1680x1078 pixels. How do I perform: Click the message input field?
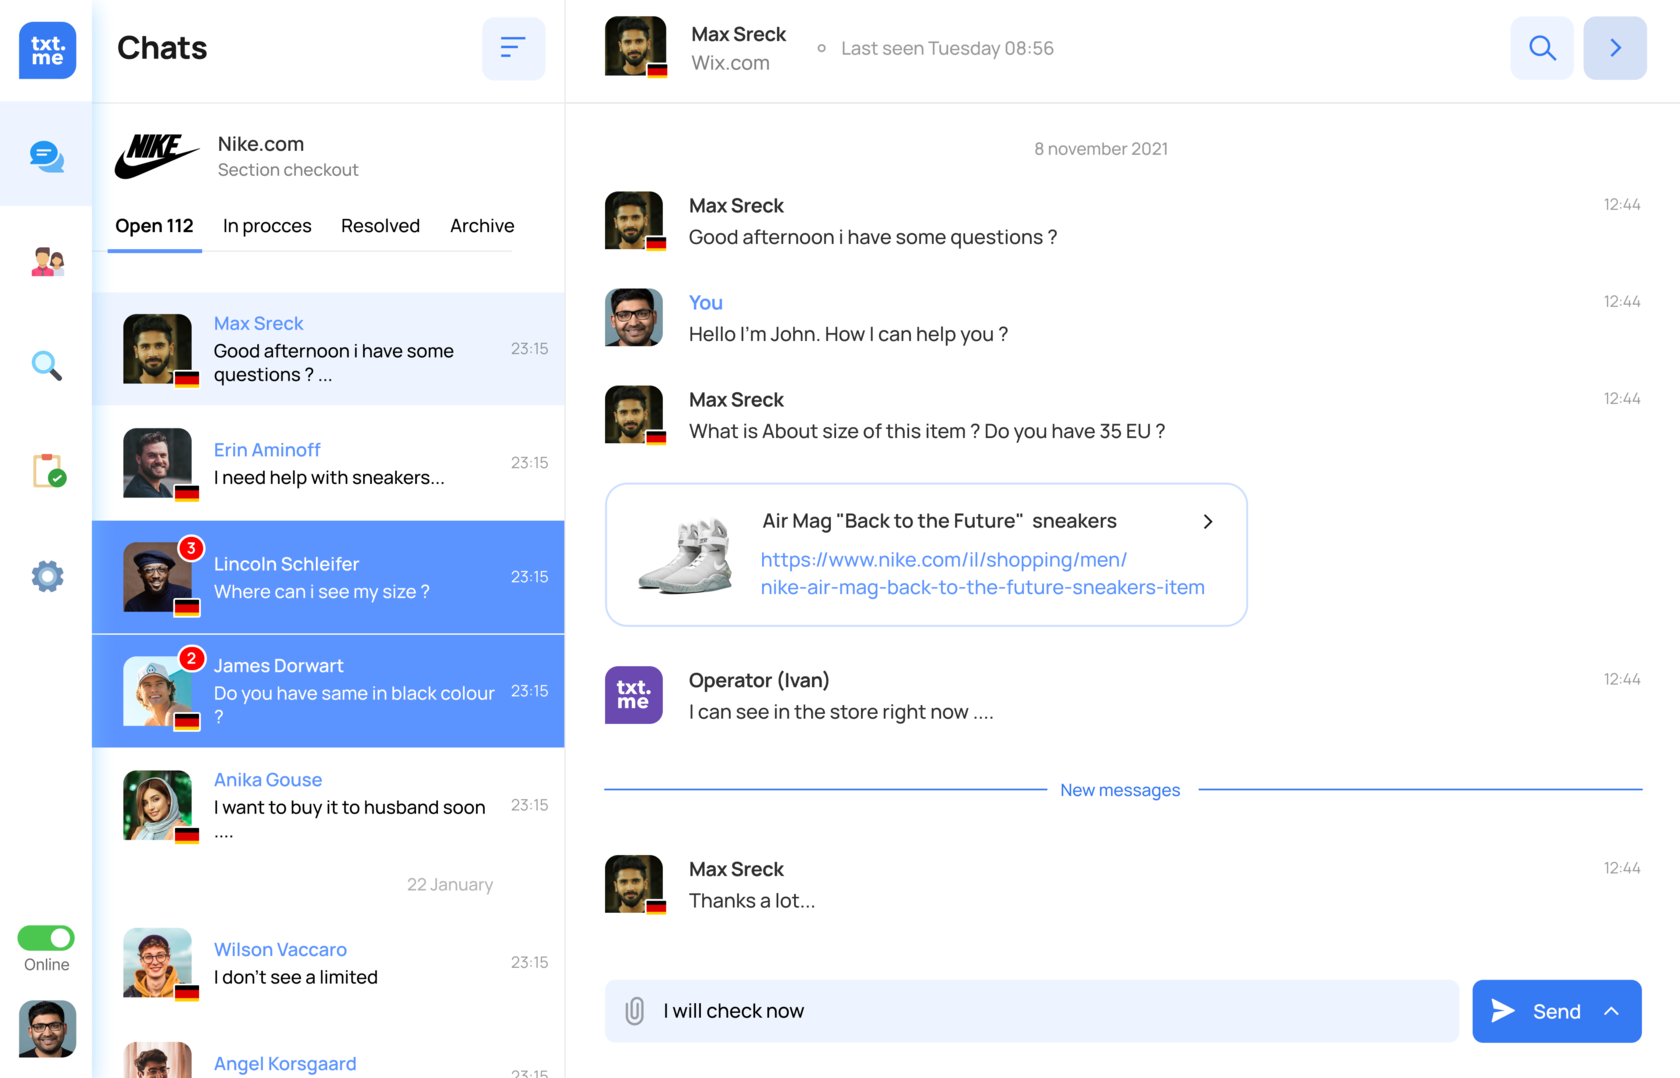[1050, 1011]
